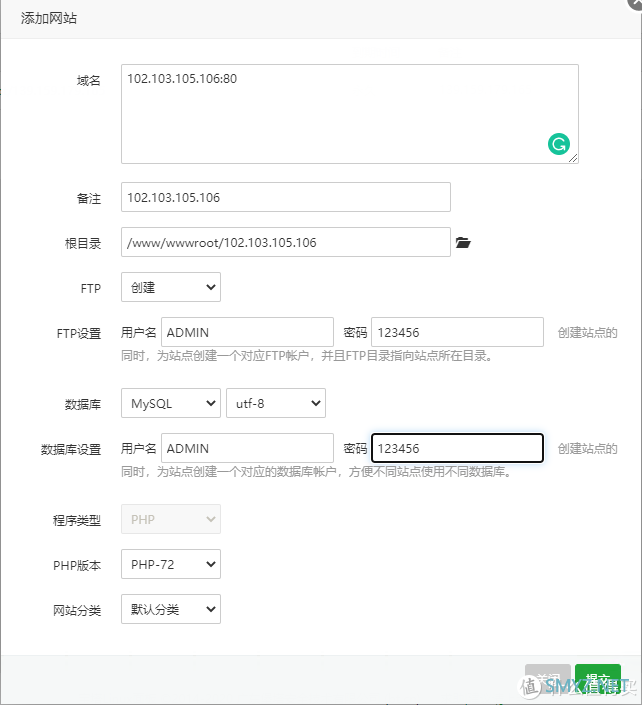This screenshot has width=642, height=705.
Task: Click the FTP username ADMIN field
Action: pyautogui.click(x=247, y=332)
